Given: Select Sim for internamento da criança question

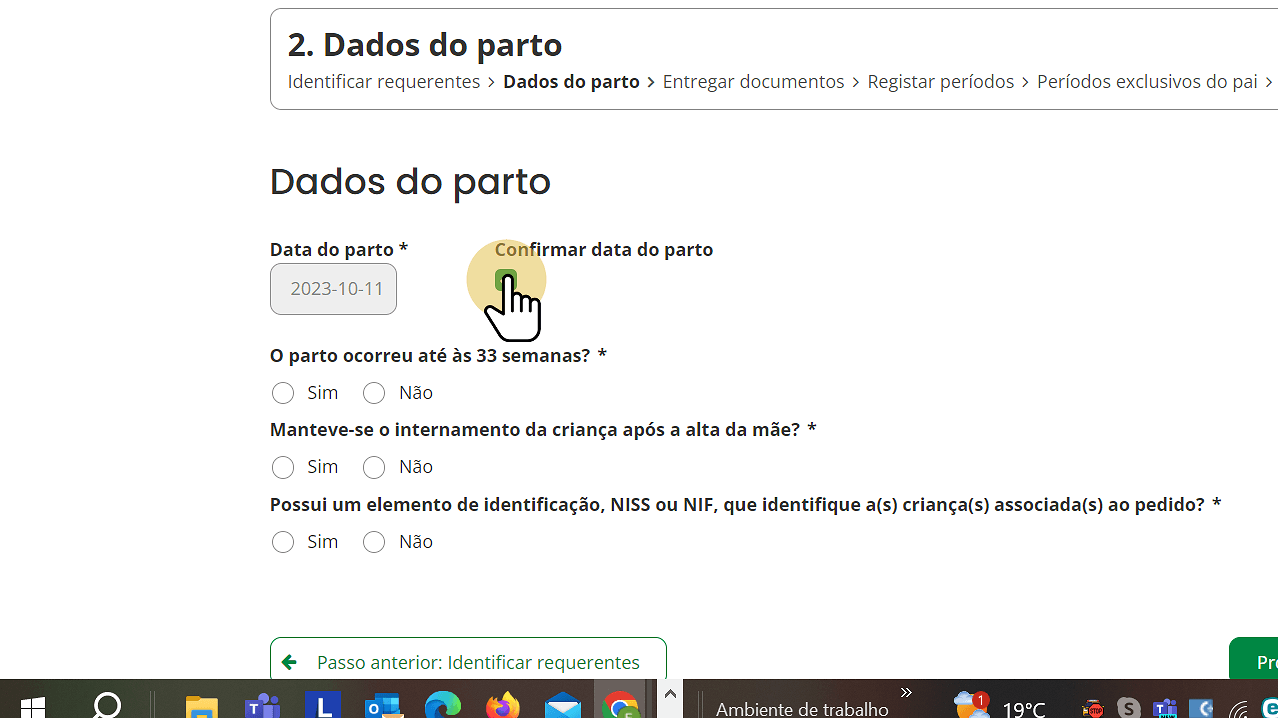Looking at the screenshot, I should pos(283,467).
